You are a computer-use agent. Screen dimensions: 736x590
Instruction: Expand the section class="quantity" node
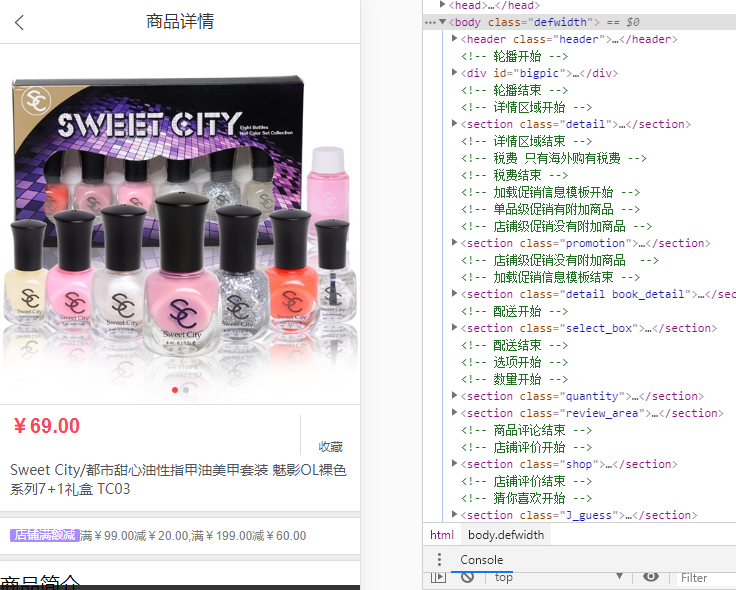point(454,396)
